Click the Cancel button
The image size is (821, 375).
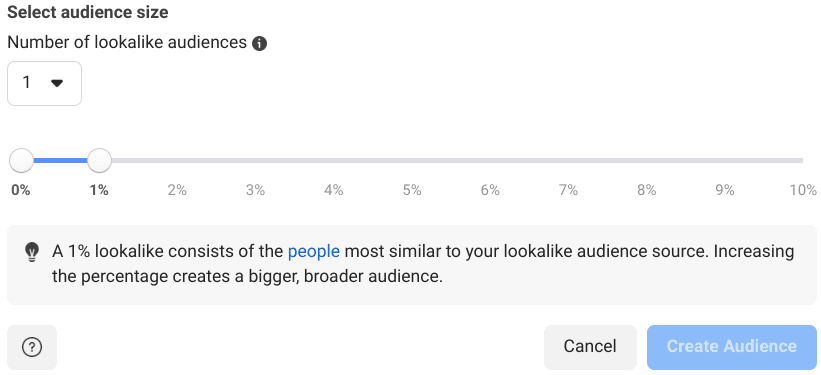pyautogui.click(x=590, y=347)
